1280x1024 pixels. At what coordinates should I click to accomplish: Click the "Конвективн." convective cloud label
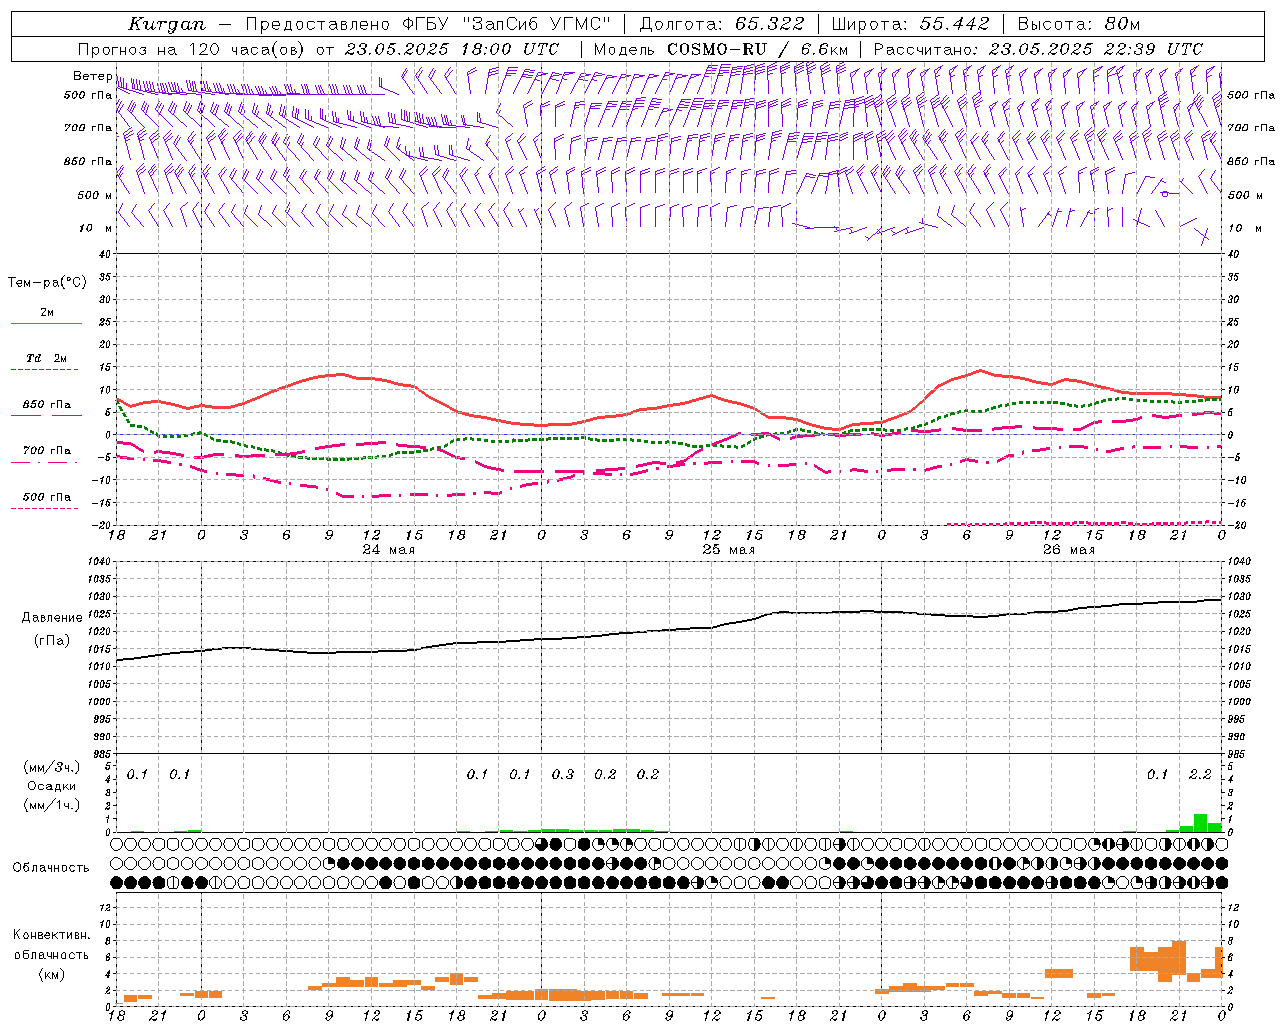[51, 935]
